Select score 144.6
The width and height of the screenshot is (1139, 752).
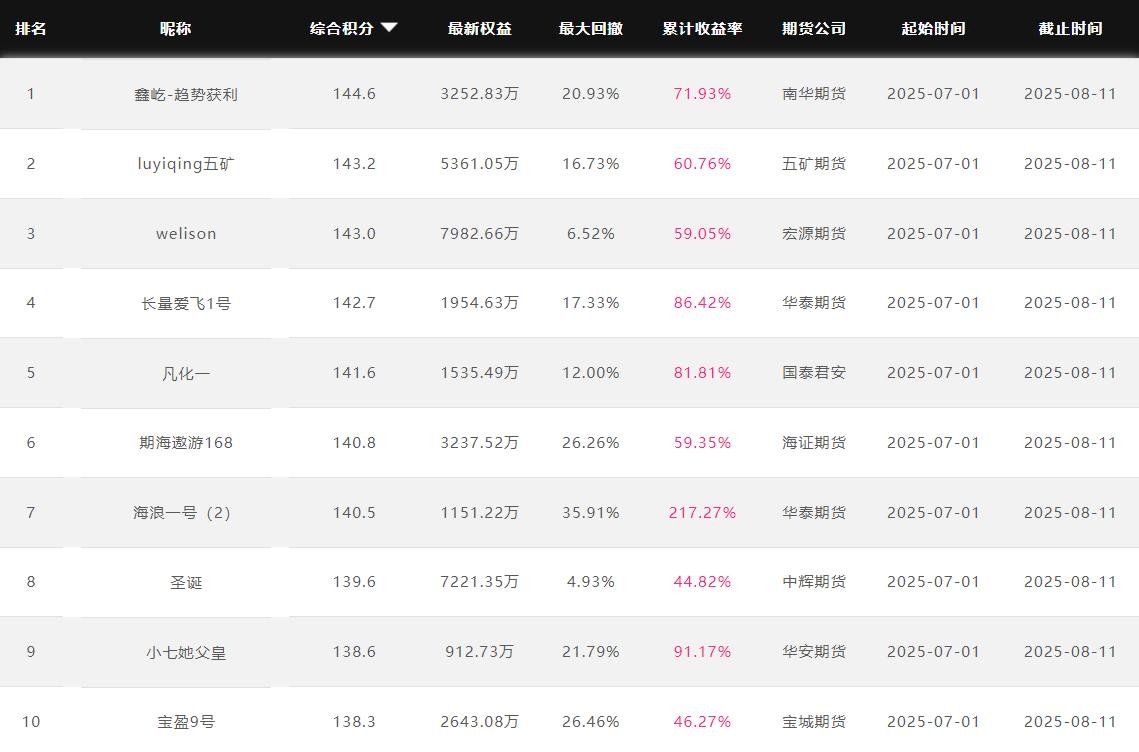[x=354, y=94]
